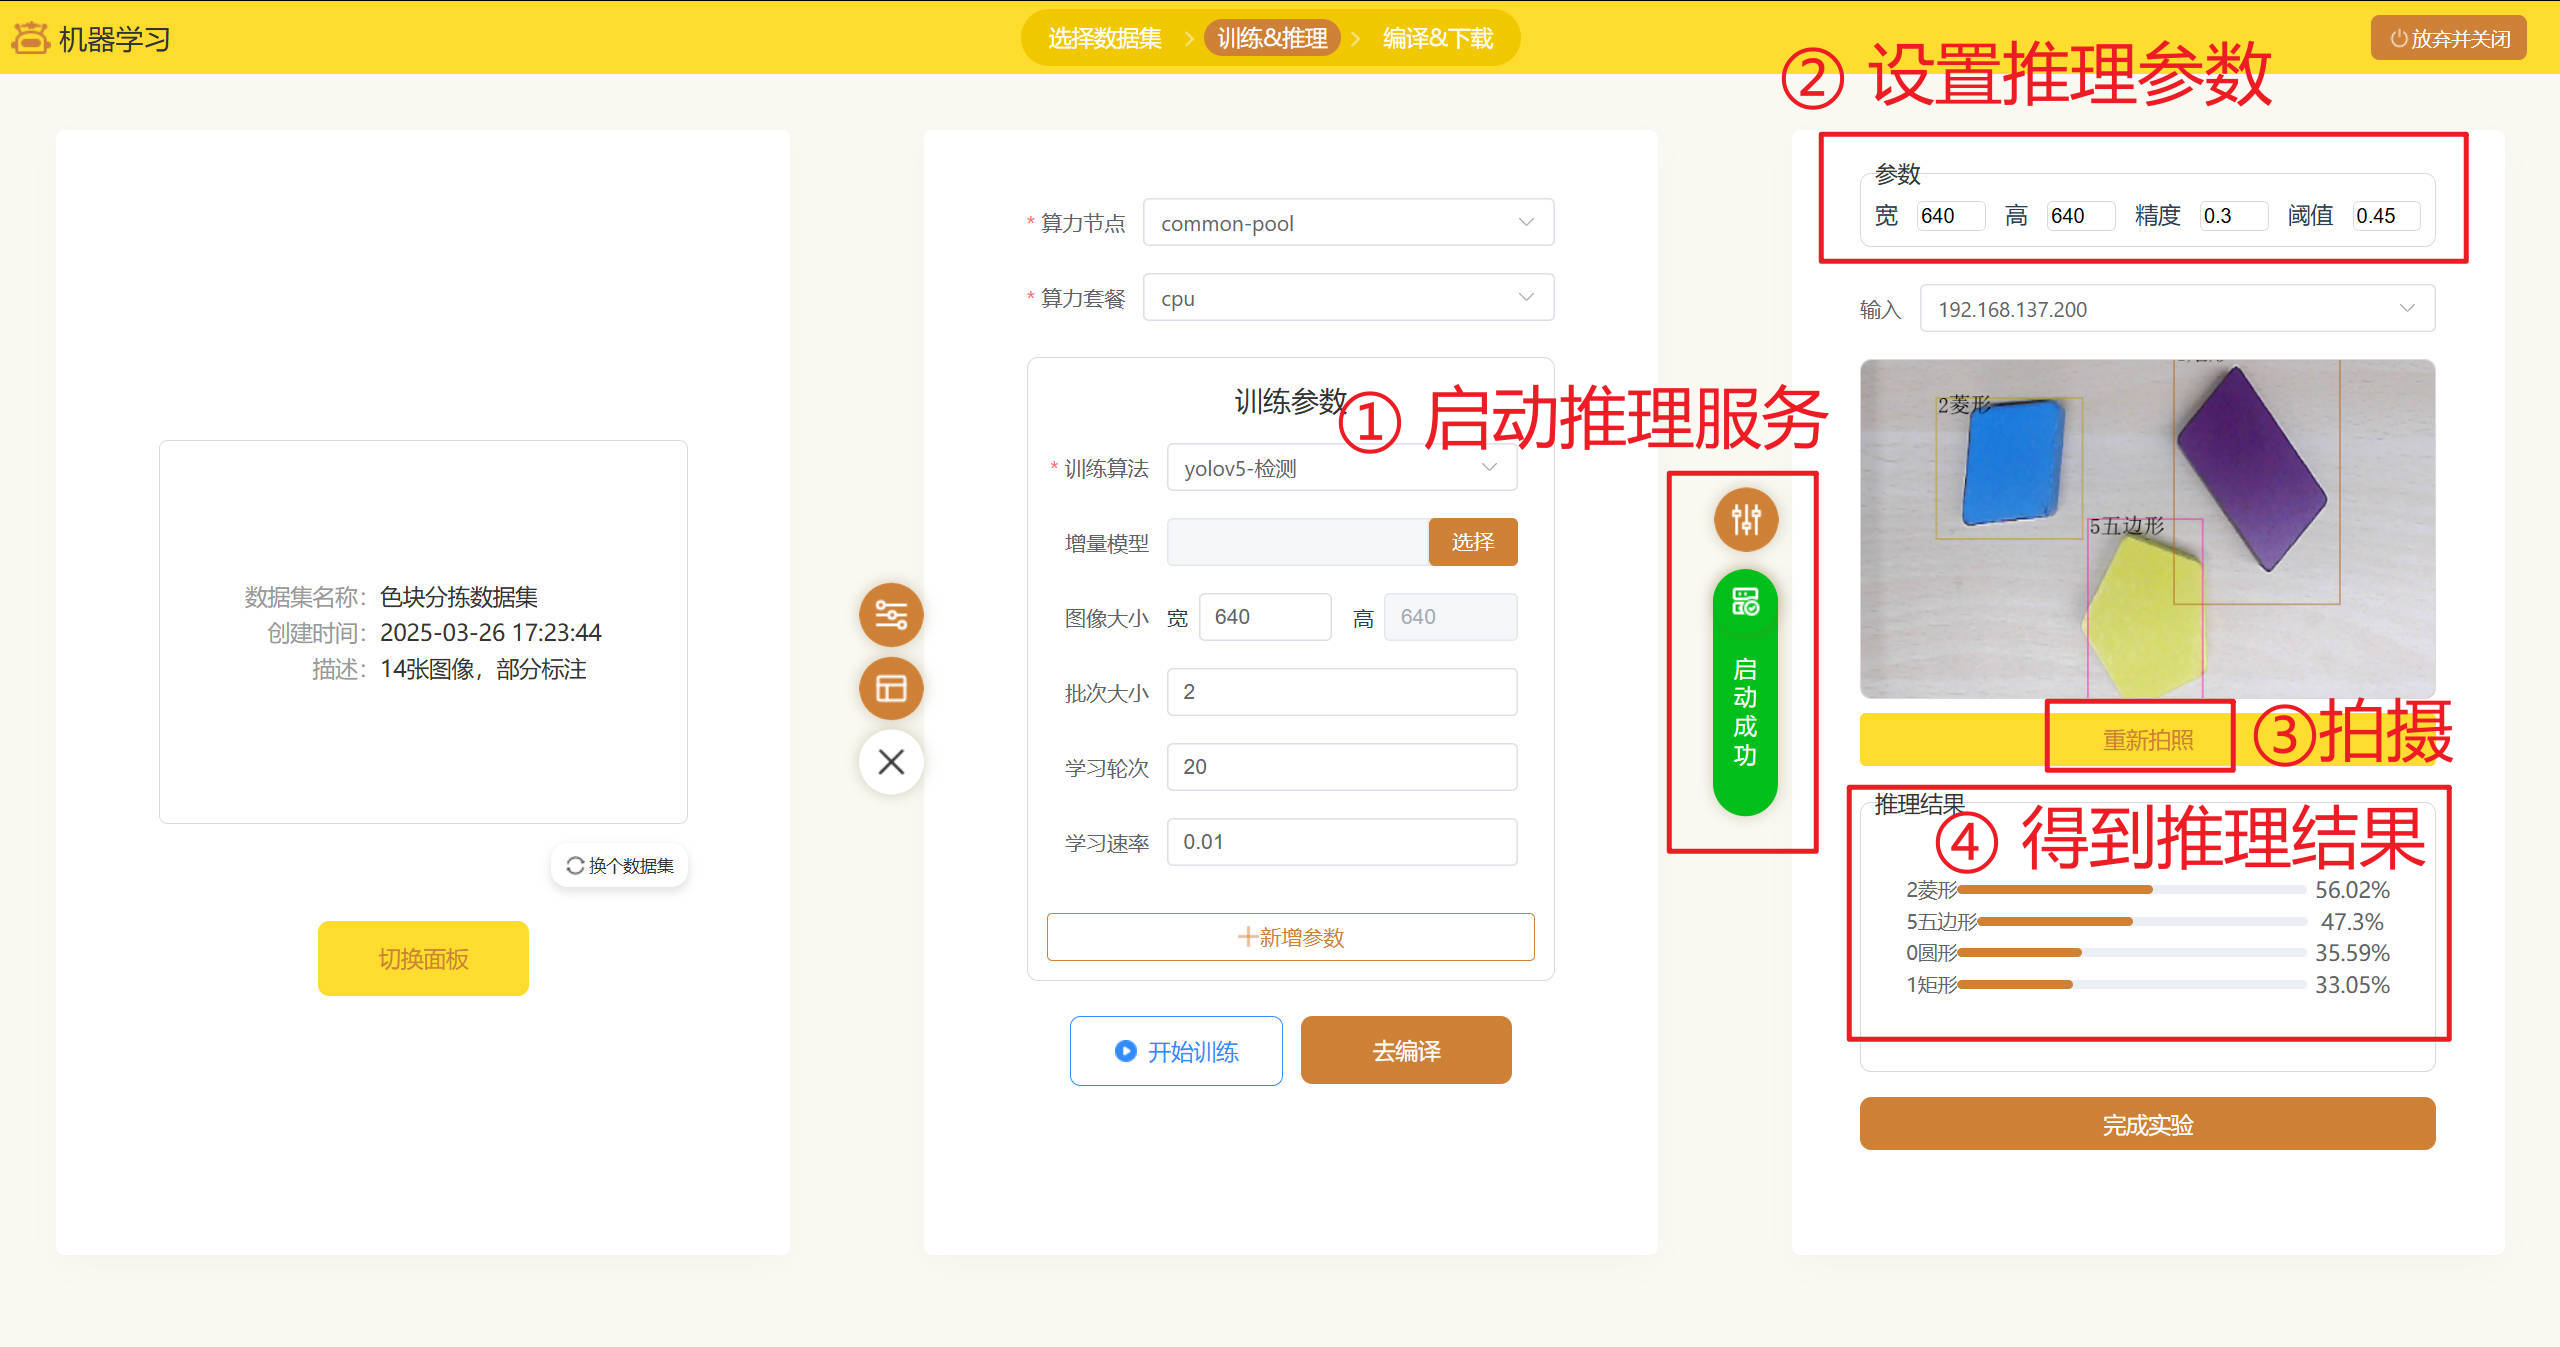
Task: Go to the 选择数据集 step tab
Action: pos(1104,38)
